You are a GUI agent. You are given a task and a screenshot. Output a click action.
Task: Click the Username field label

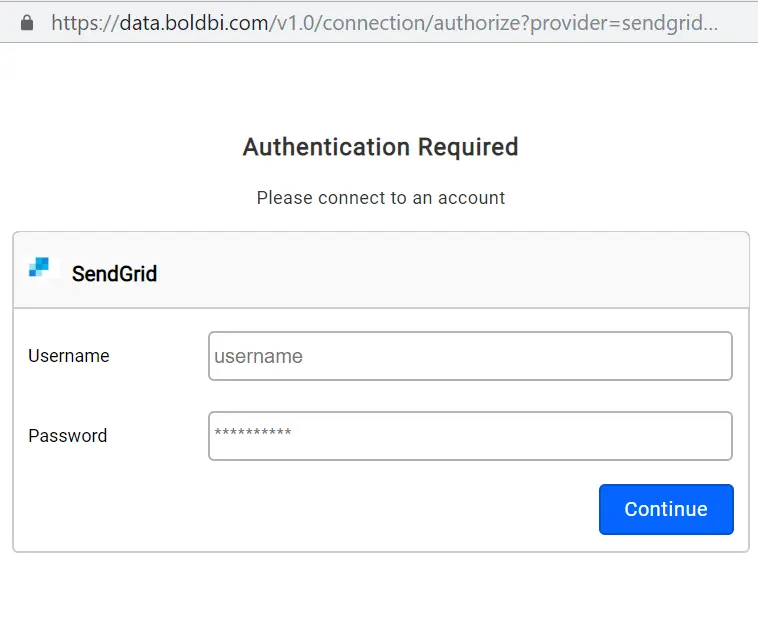point(69,356)
